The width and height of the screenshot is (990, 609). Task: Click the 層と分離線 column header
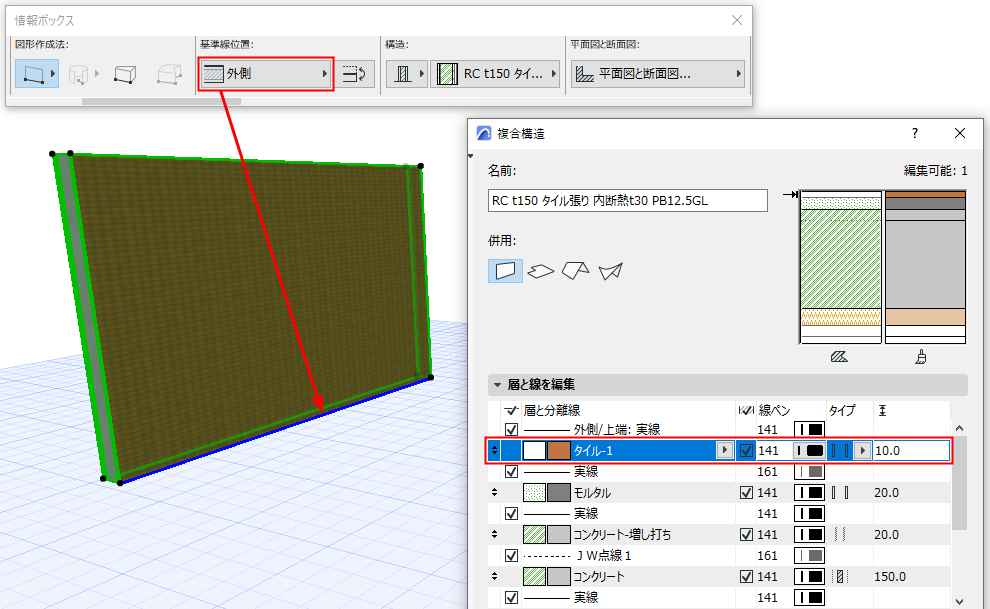552,411
